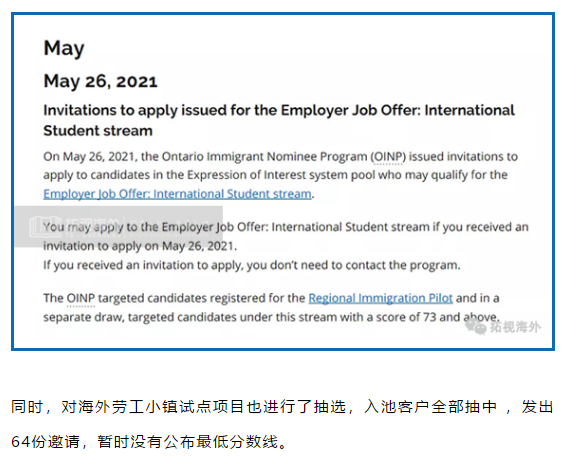Click the 'Invitations to apply issued' headline
Image resolution: width=571 pixels, height=464 pixels.
[x=279, y=120]
